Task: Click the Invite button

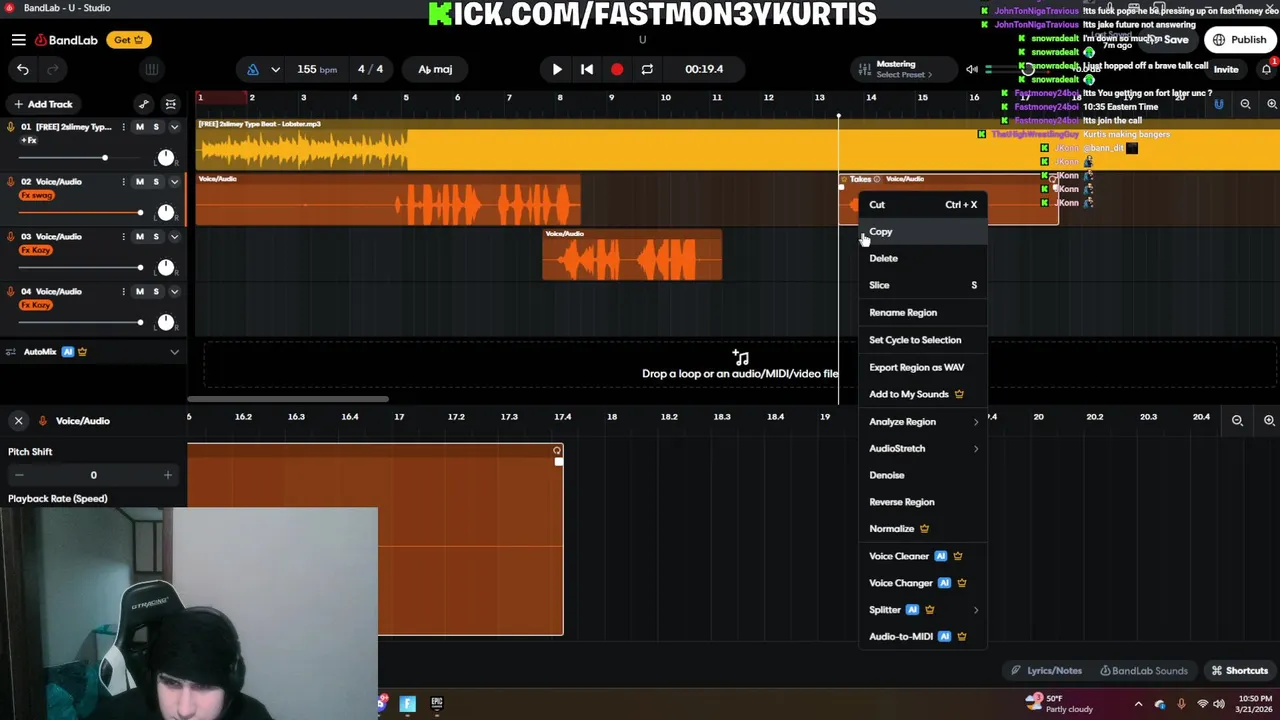Action: tap(1226, 70)
